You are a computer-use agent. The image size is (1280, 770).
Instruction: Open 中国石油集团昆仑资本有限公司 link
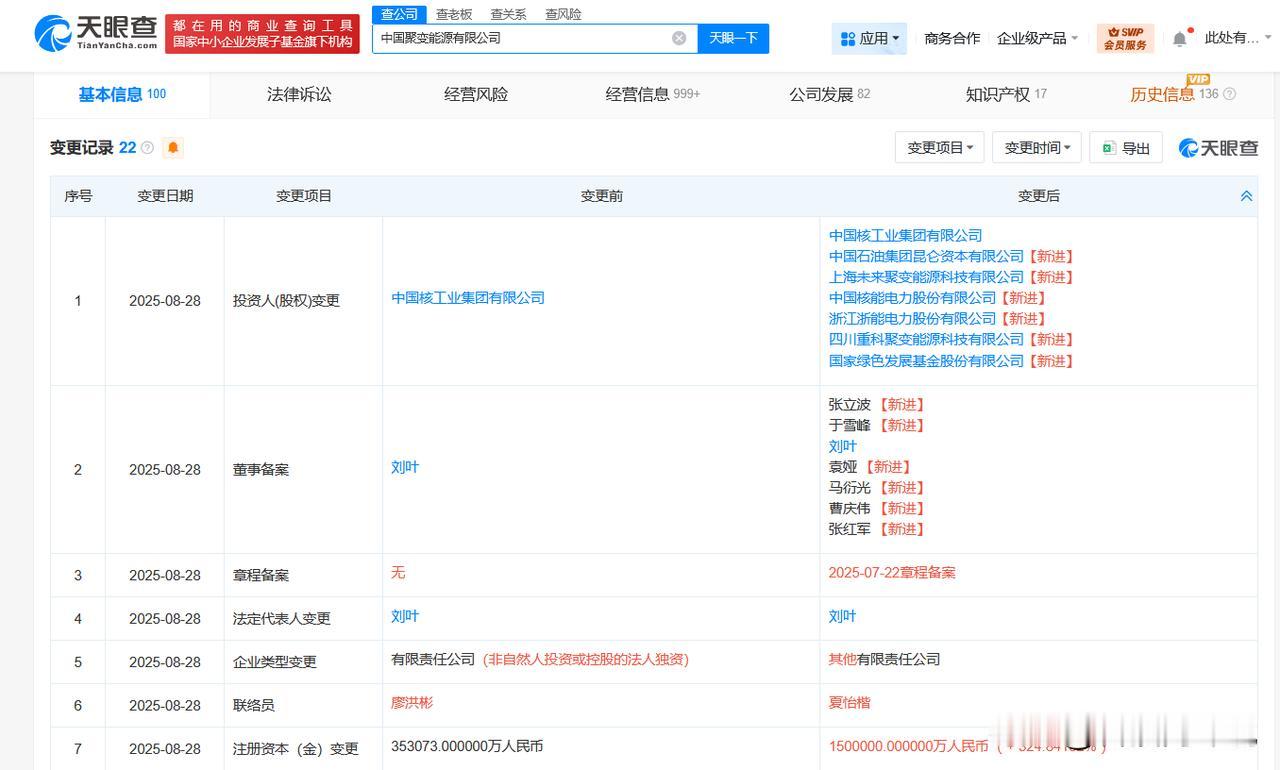[927, 256]
